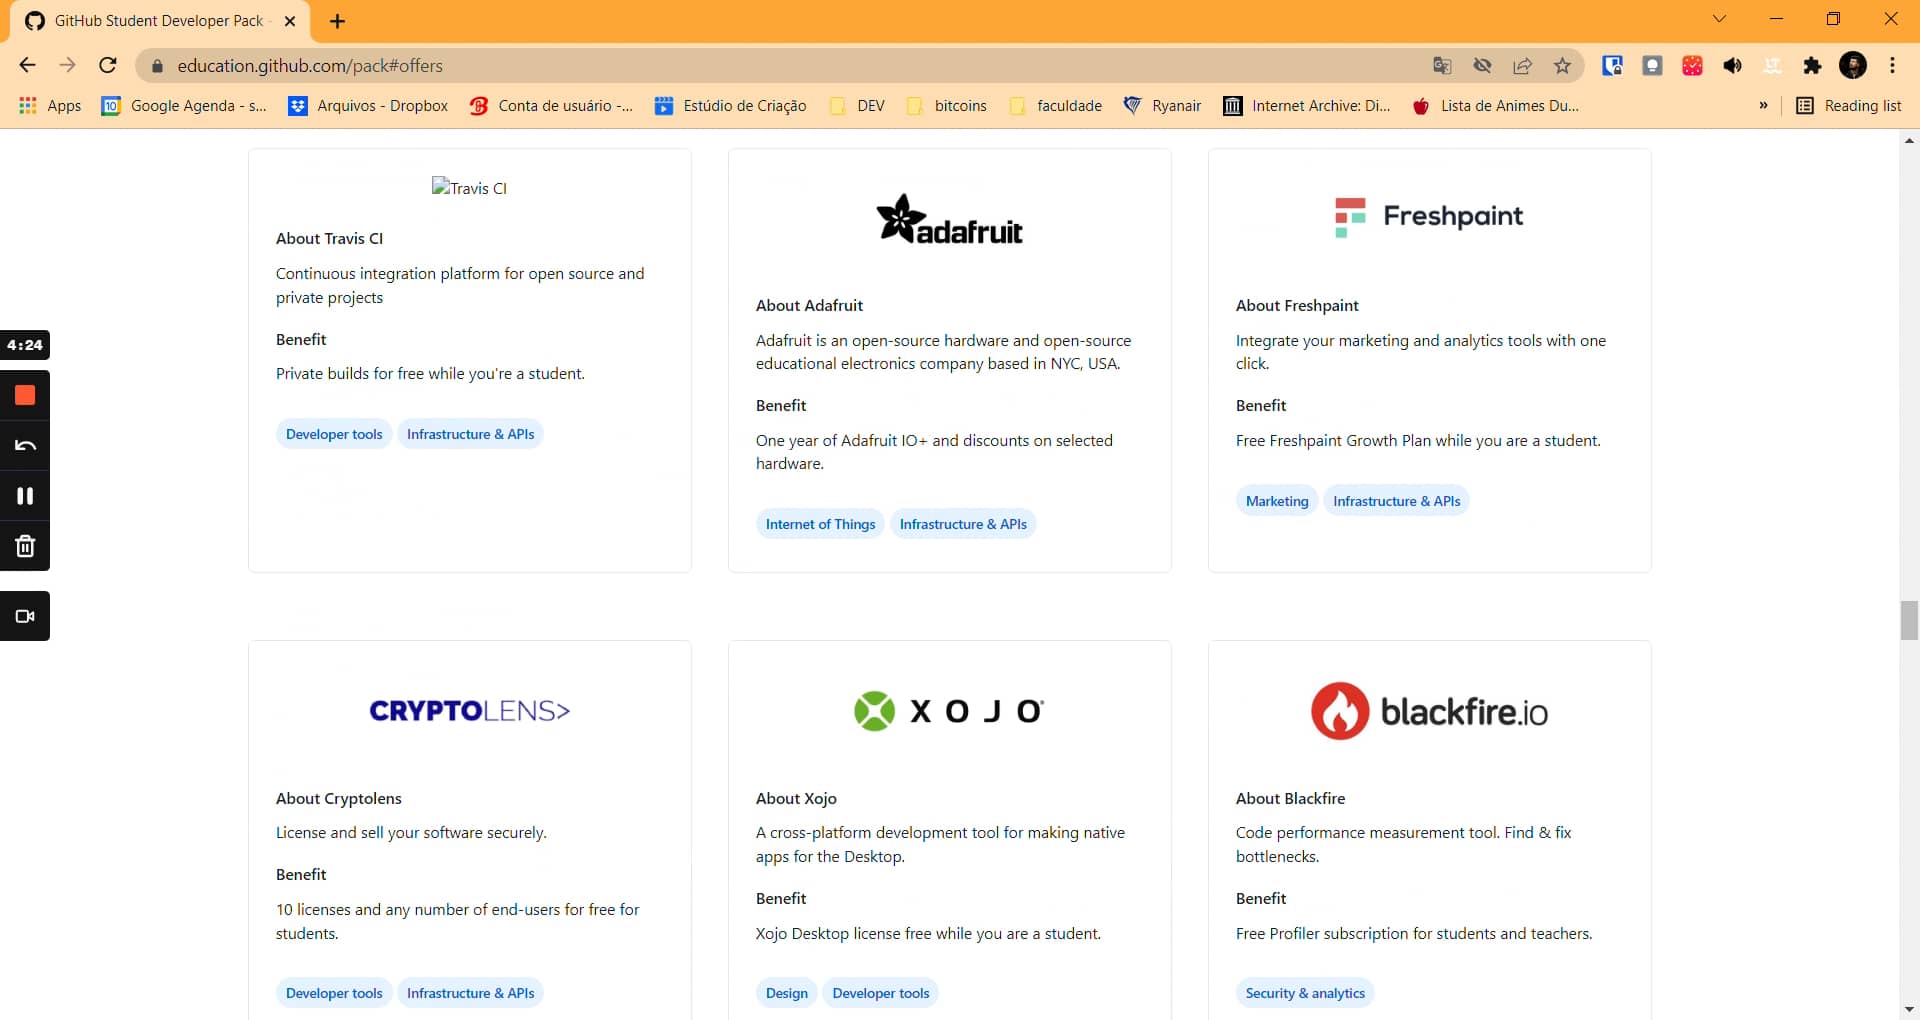Expand the bookmarks overflow chevron
The width and height of the screenshot is (1920, 1020).
pos(1763,106)
